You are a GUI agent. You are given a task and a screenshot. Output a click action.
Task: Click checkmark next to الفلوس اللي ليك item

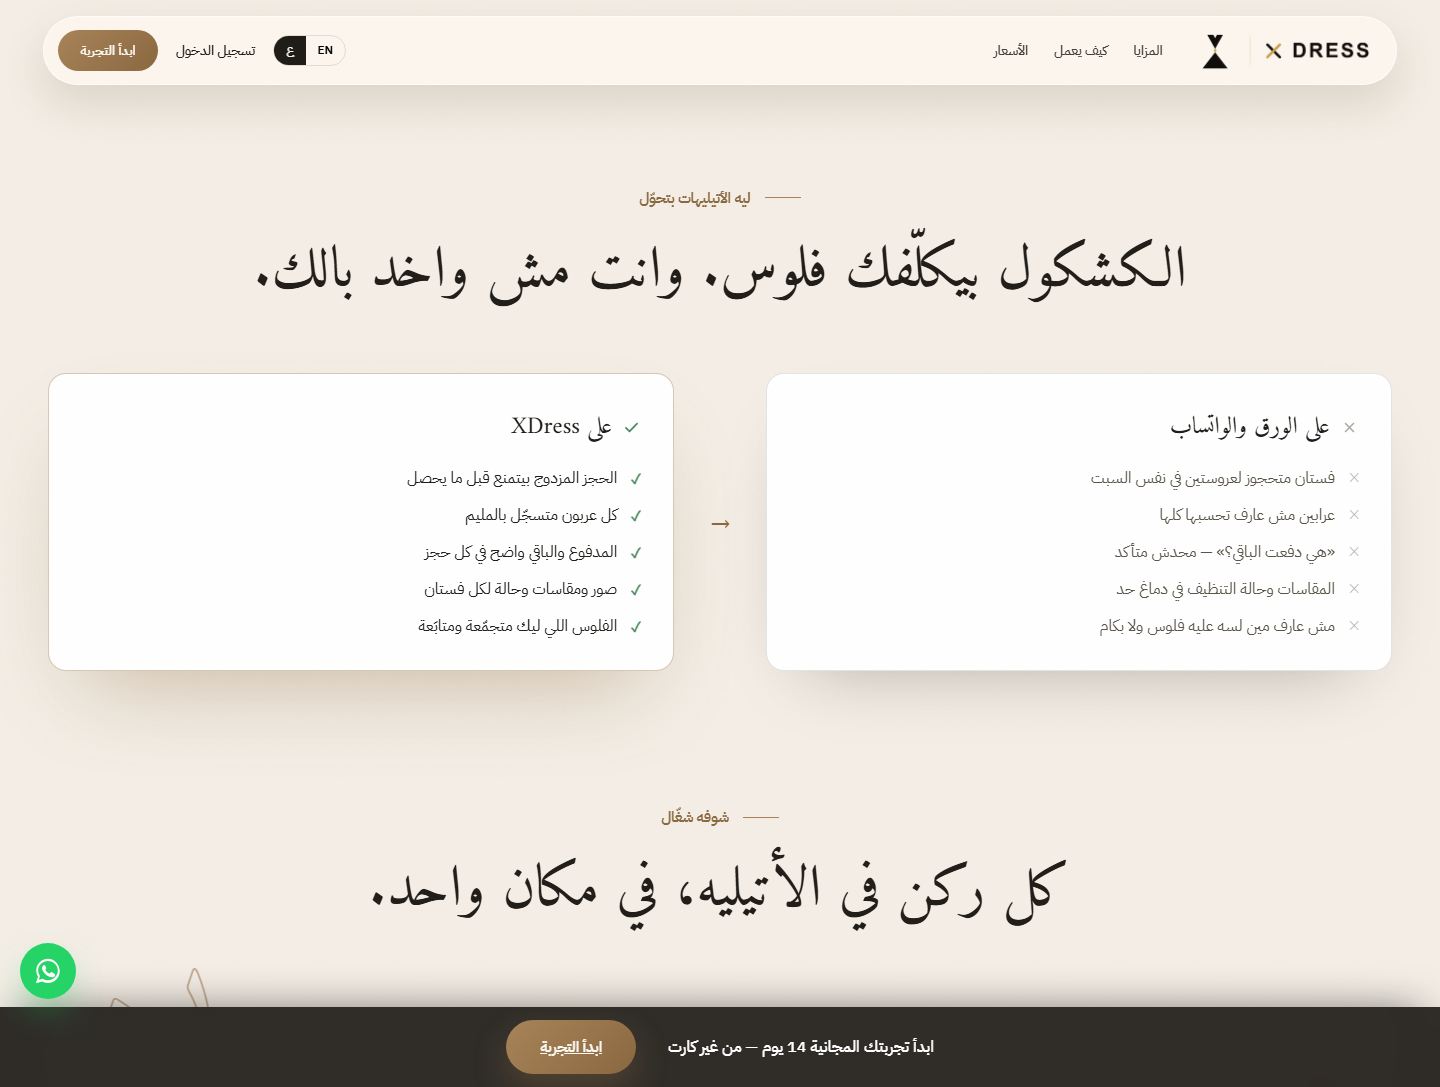tap(636, 627)
